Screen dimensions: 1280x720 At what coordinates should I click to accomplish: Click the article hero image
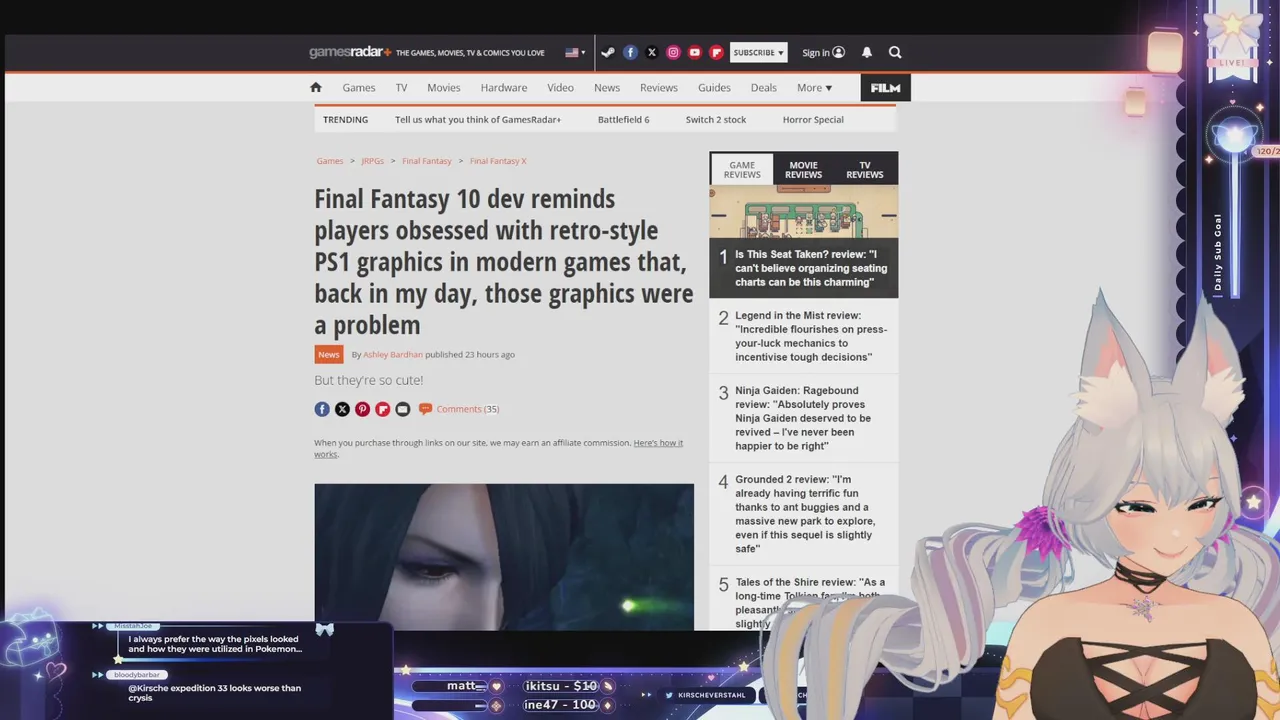point(504,557)
